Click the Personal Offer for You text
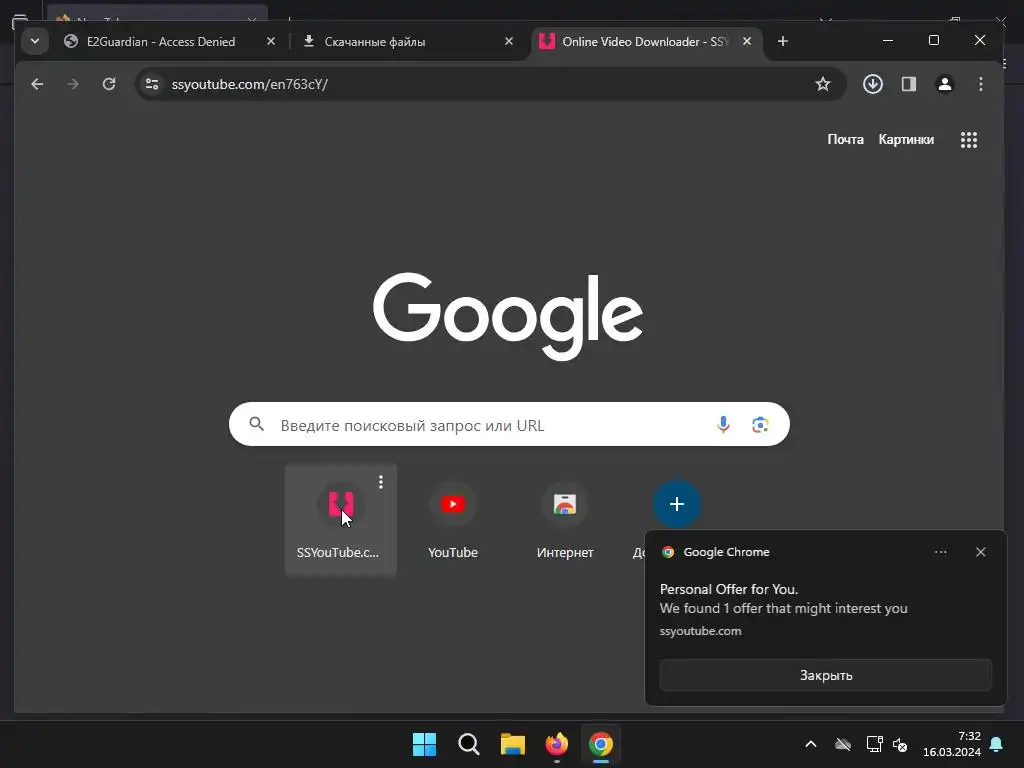The height and width of the screenshot is (768, 1024). click(729, 589)
